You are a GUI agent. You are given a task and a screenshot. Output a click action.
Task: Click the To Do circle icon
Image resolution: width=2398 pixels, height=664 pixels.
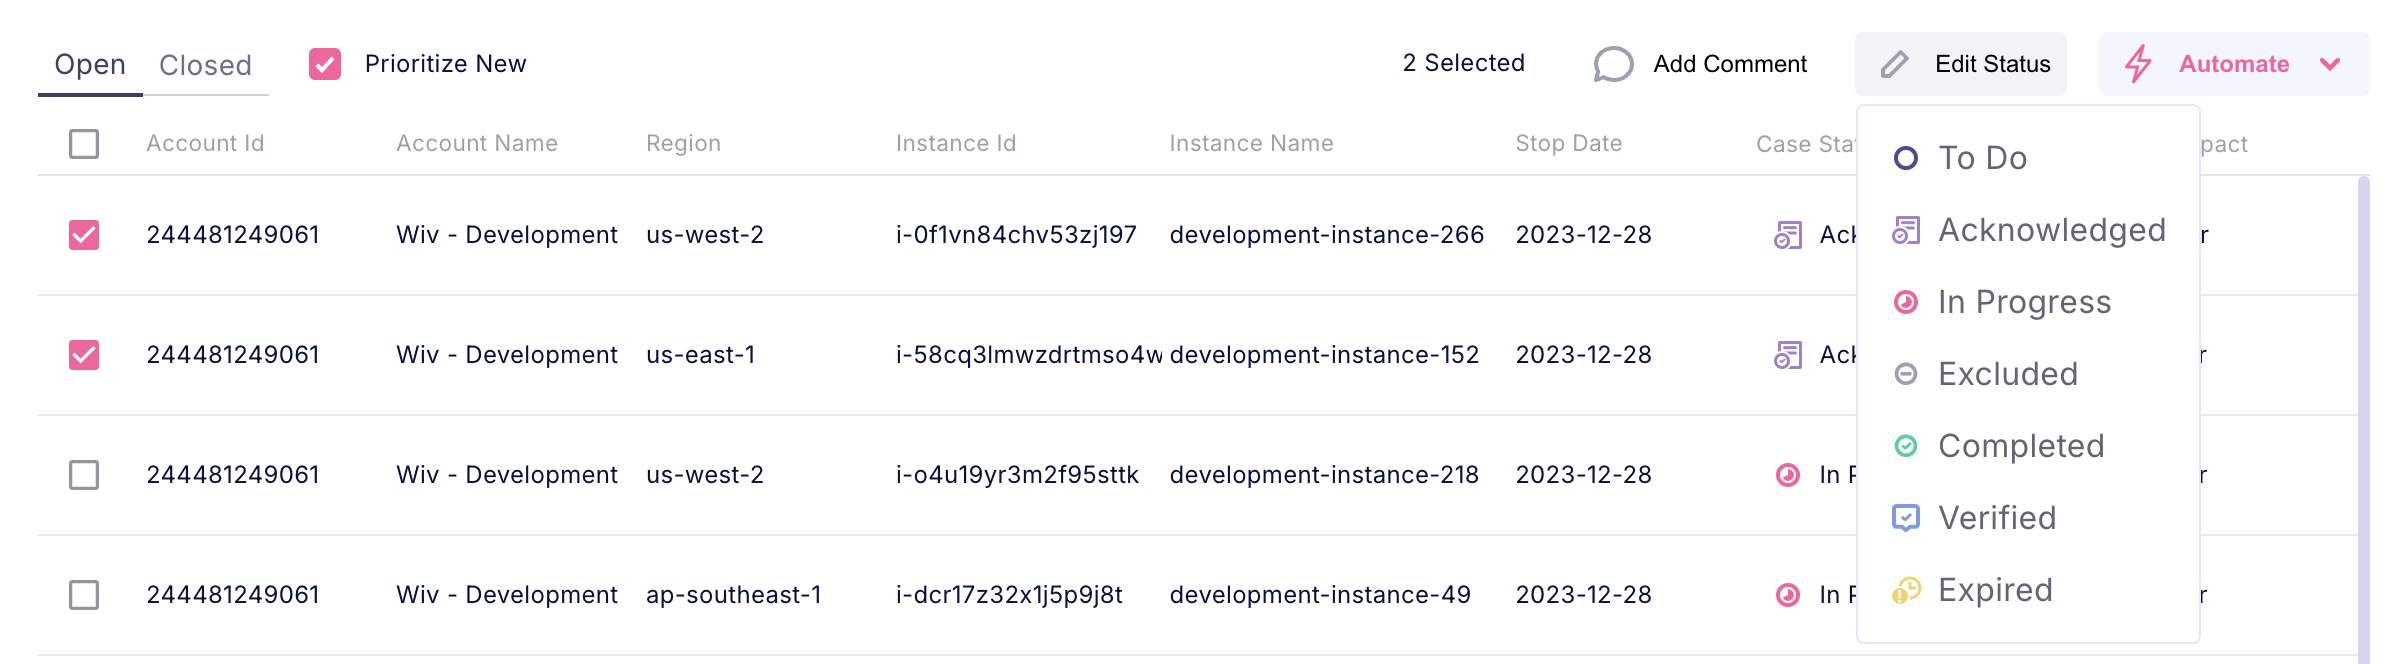coord(1906,158)
